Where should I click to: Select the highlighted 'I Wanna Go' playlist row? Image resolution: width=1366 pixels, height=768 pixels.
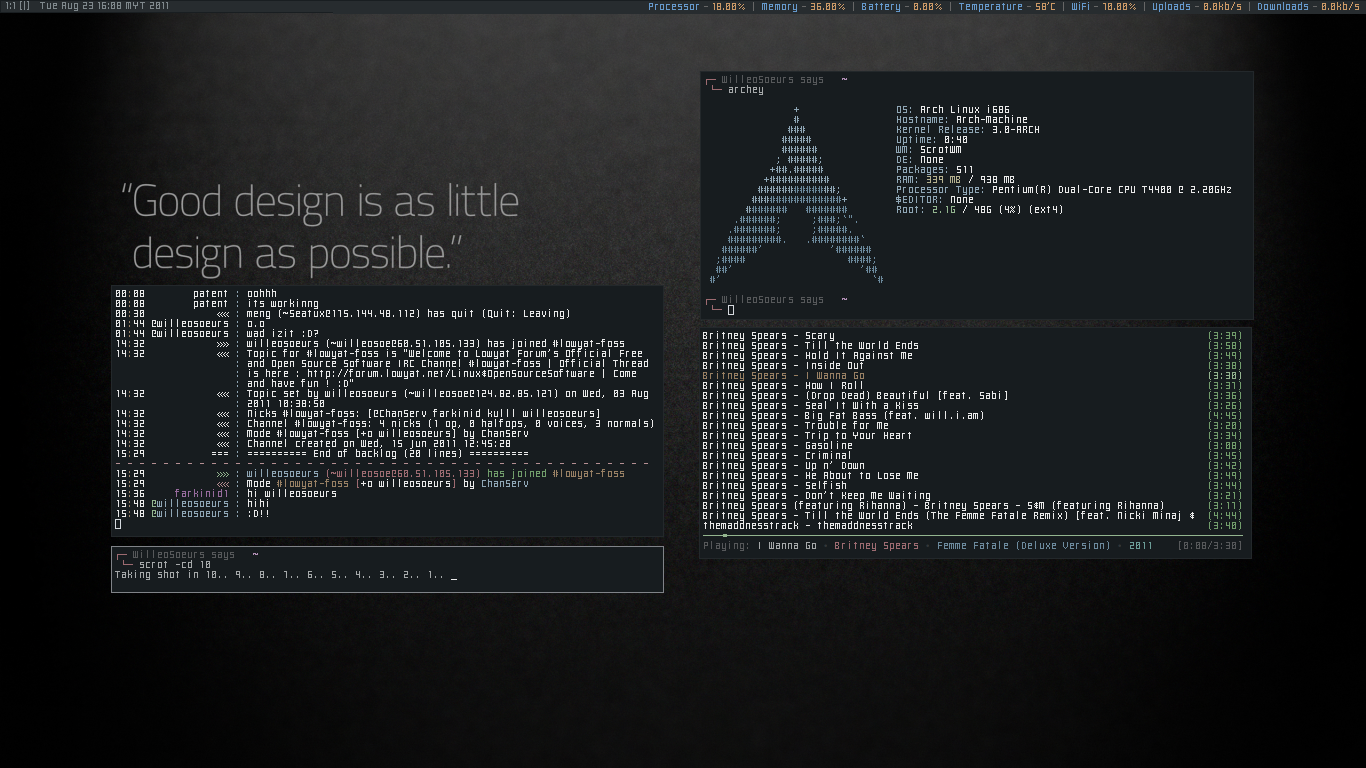pos(972,376)
